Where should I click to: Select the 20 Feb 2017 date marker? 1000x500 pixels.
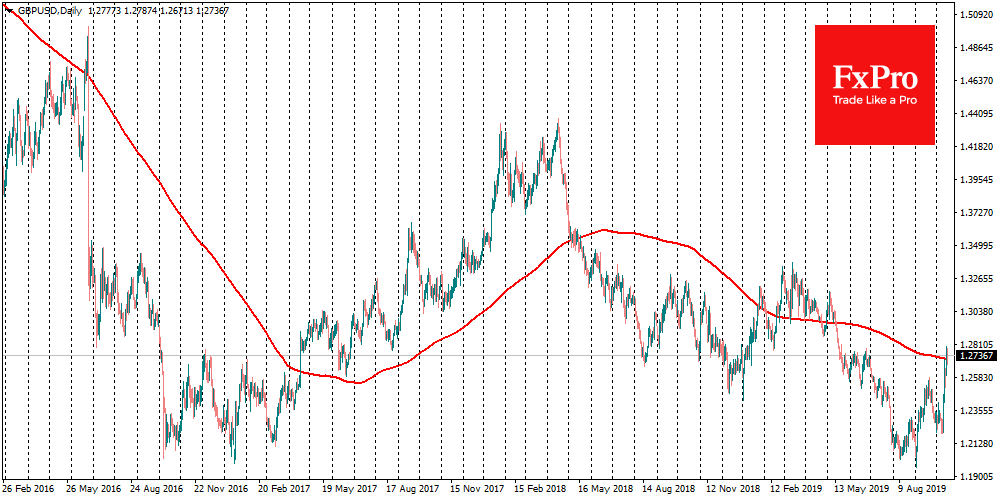tap(286, 491)
